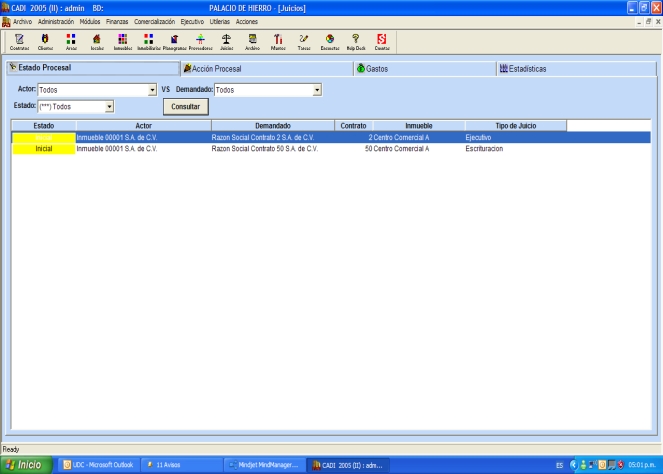The height and width of the screenshot is (474, 663).
Task: Open the Finanzas menu
Action: pos(117,21)
